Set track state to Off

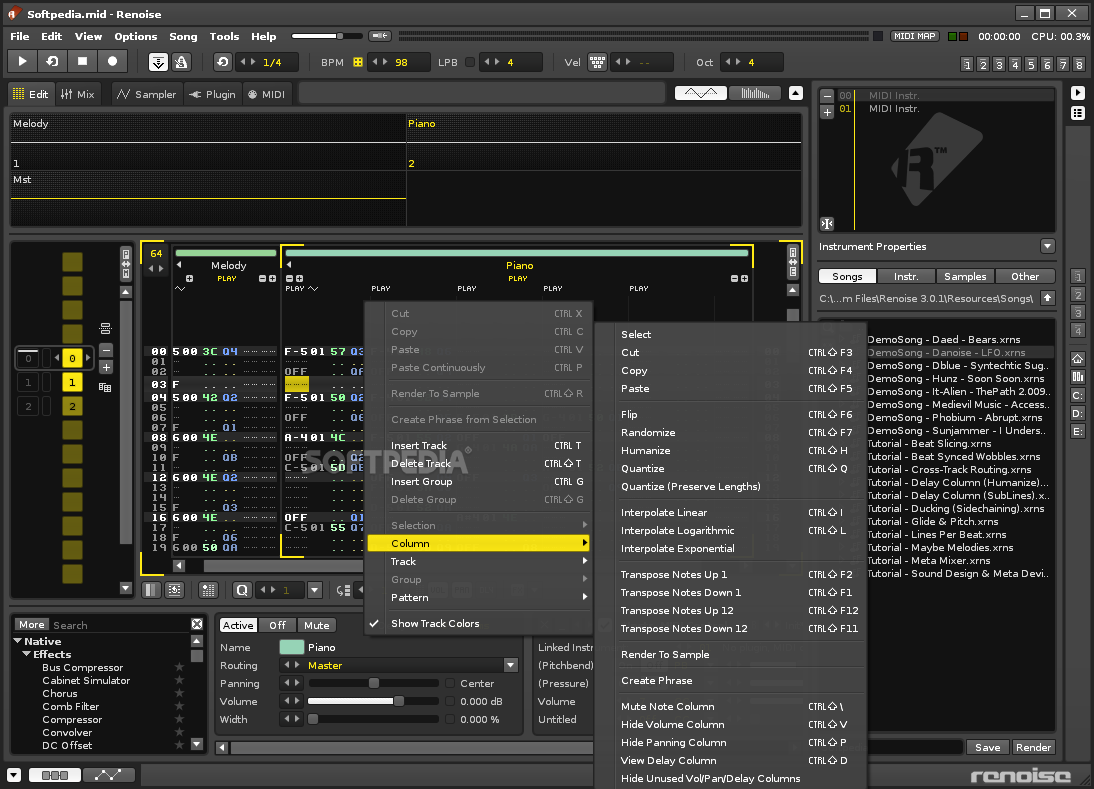(277, 625)
